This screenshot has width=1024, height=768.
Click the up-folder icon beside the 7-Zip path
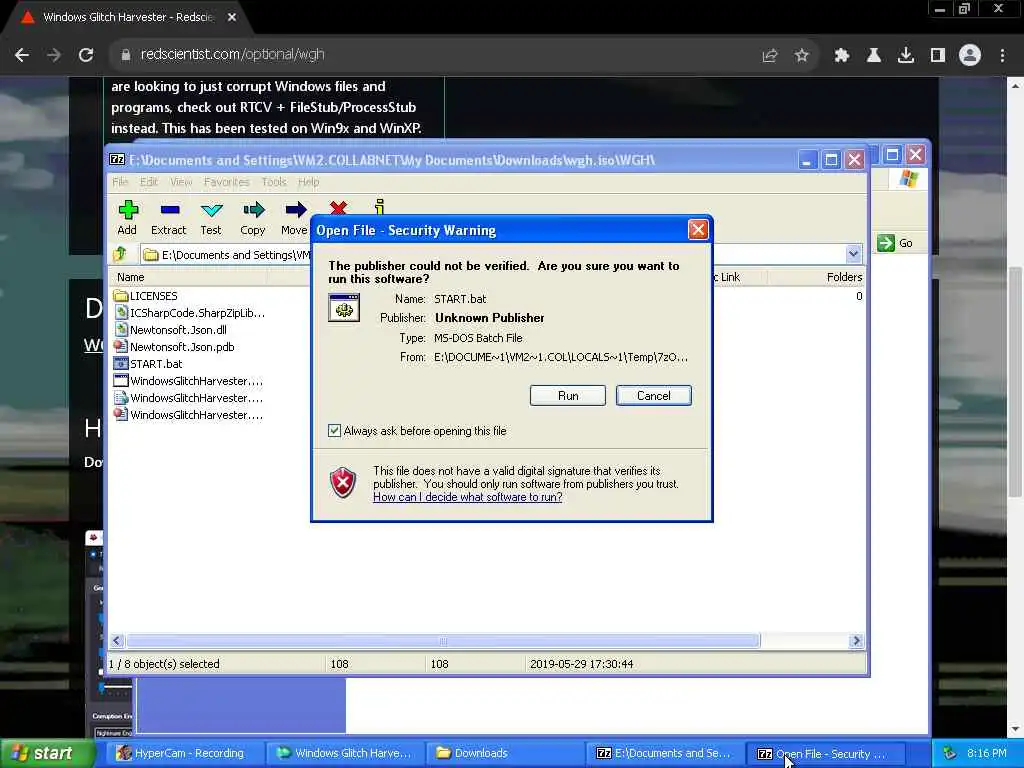[x=120, y=254]
